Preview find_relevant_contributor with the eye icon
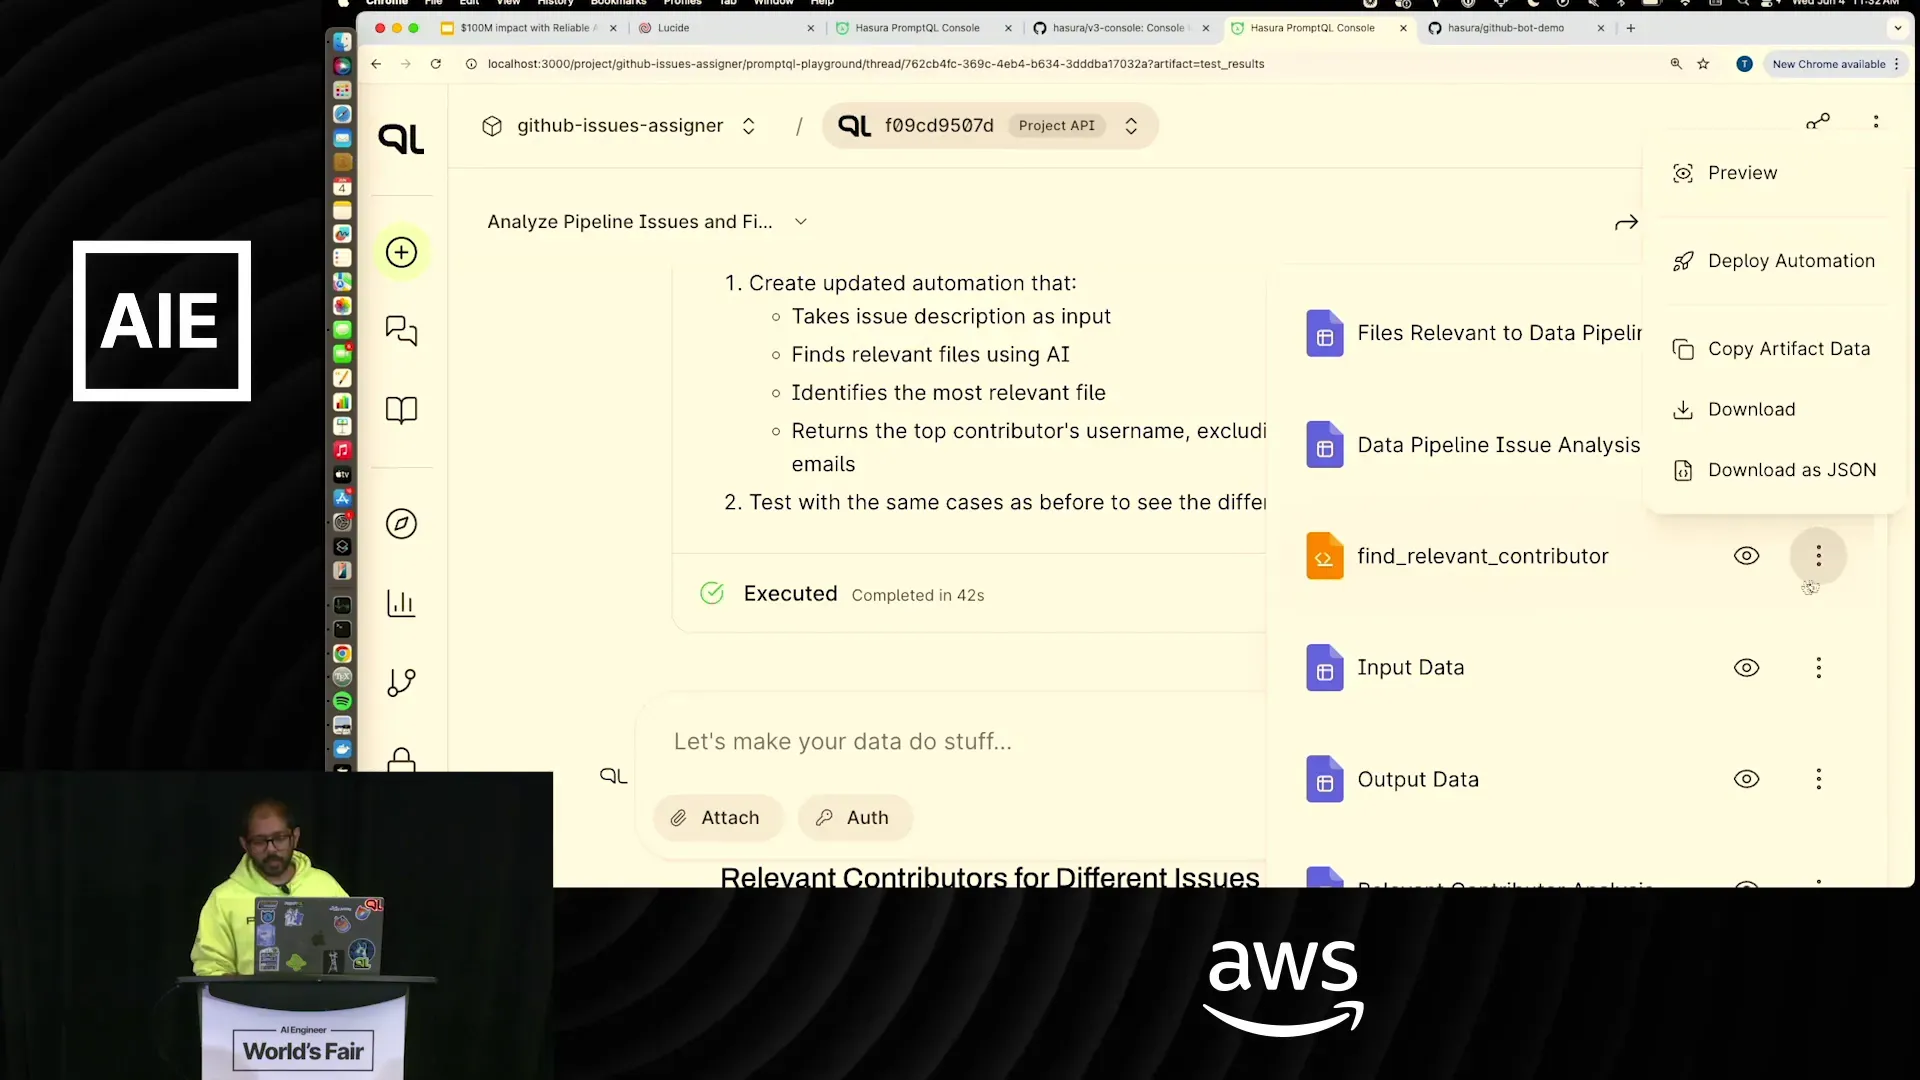1920x1080 pixels. tap(1746, 556)
